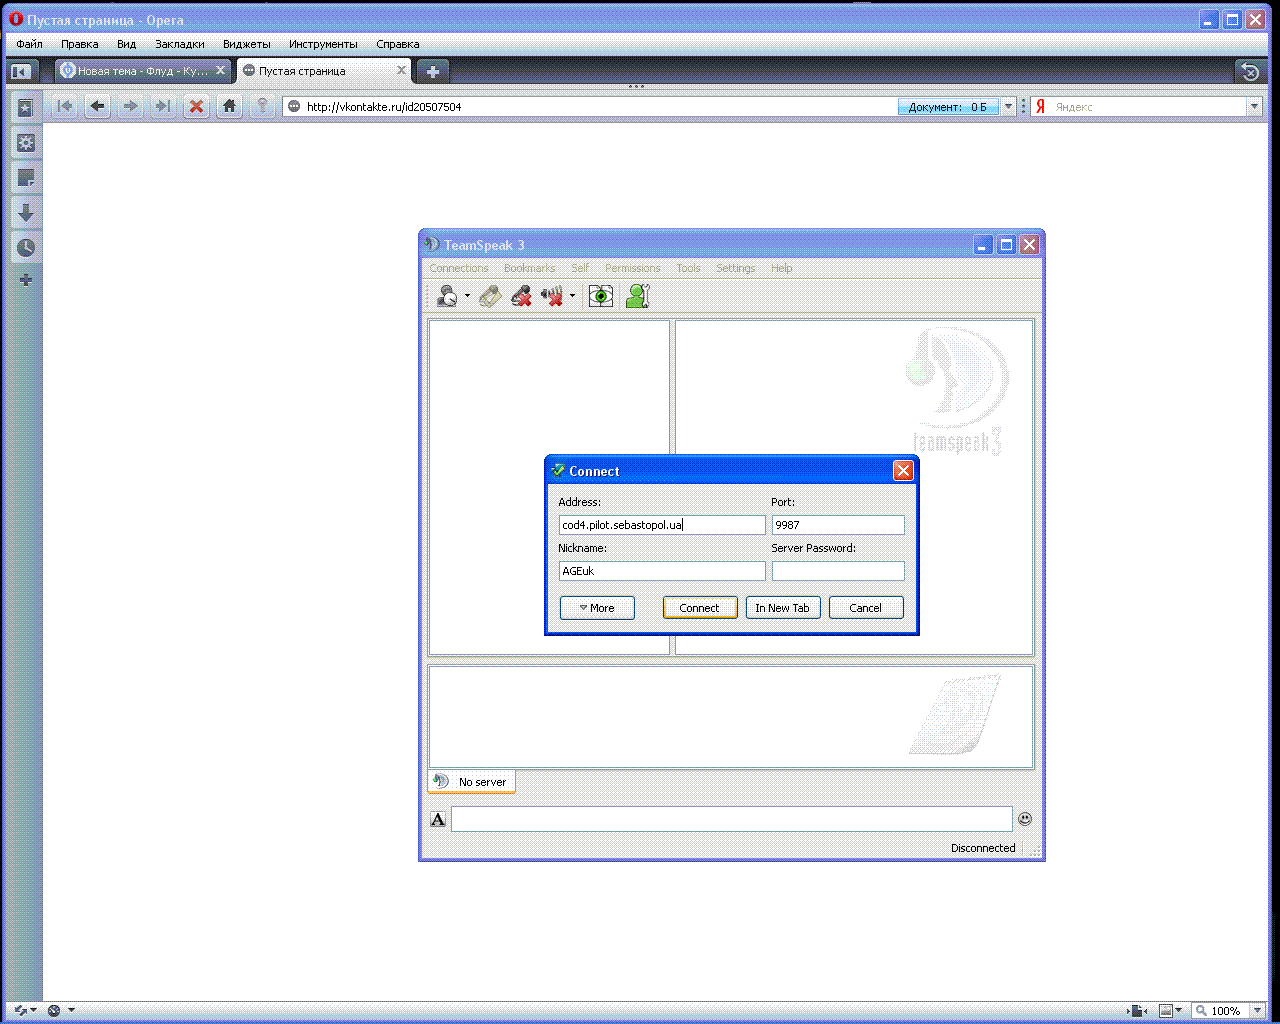The height and width of the screenshot is (1024, 1280).
Task: Open the Виджеты menu in Opera
Action: click(x=247, y=44)
